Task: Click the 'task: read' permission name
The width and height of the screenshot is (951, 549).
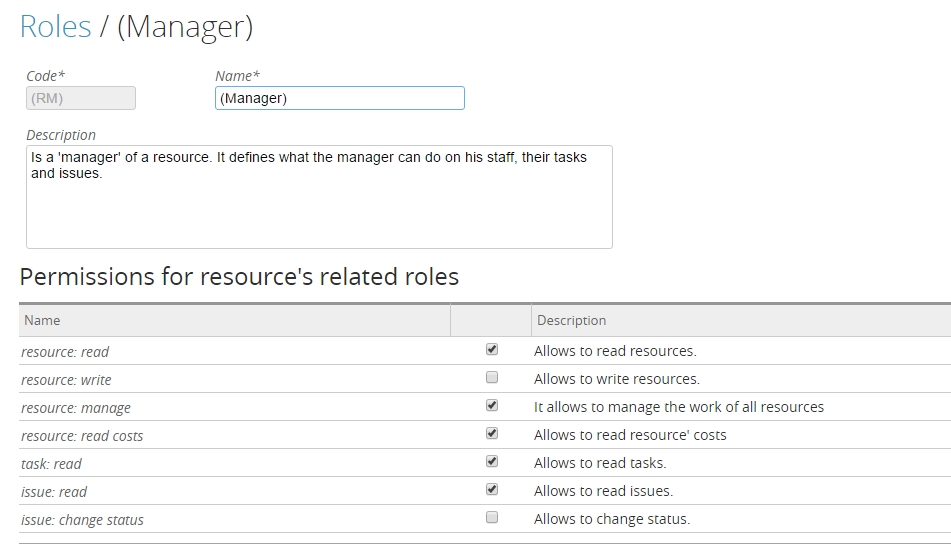Action: [x=51, y=464]
